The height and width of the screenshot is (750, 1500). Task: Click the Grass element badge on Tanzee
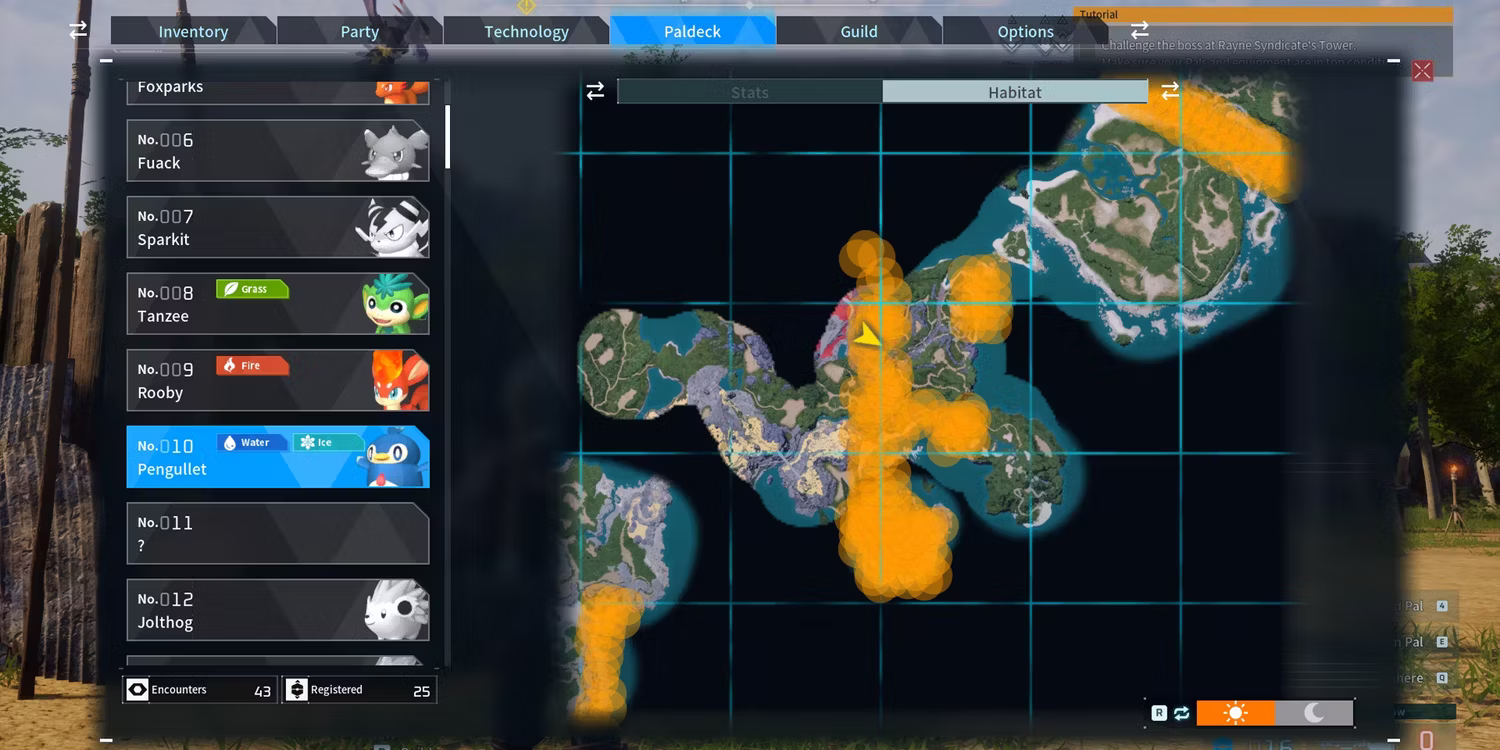click(253, 289)
